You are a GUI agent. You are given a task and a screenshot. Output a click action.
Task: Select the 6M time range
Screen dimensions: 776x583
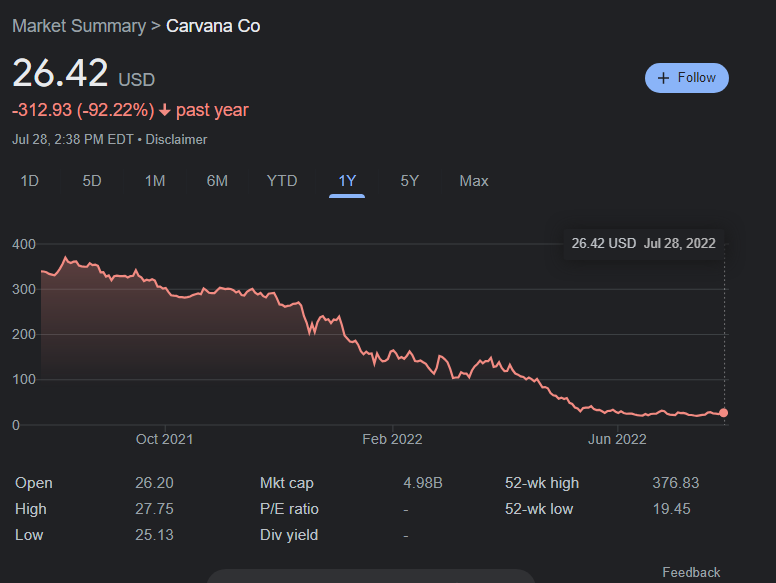click(217, 181)
